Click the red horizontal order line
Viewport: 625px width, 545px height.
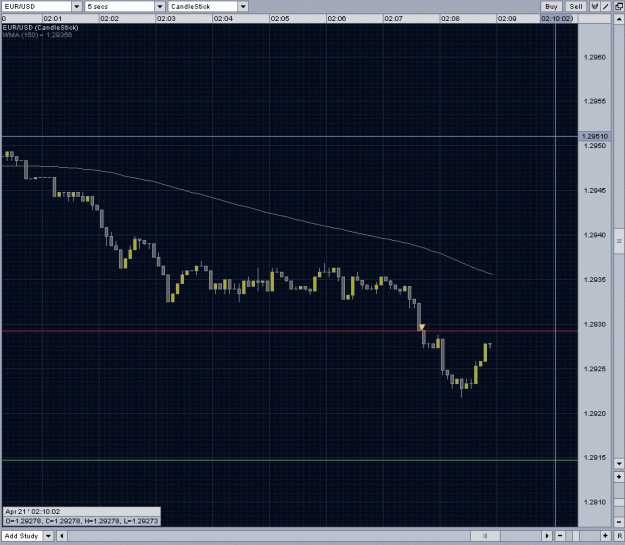pos(290,331)
